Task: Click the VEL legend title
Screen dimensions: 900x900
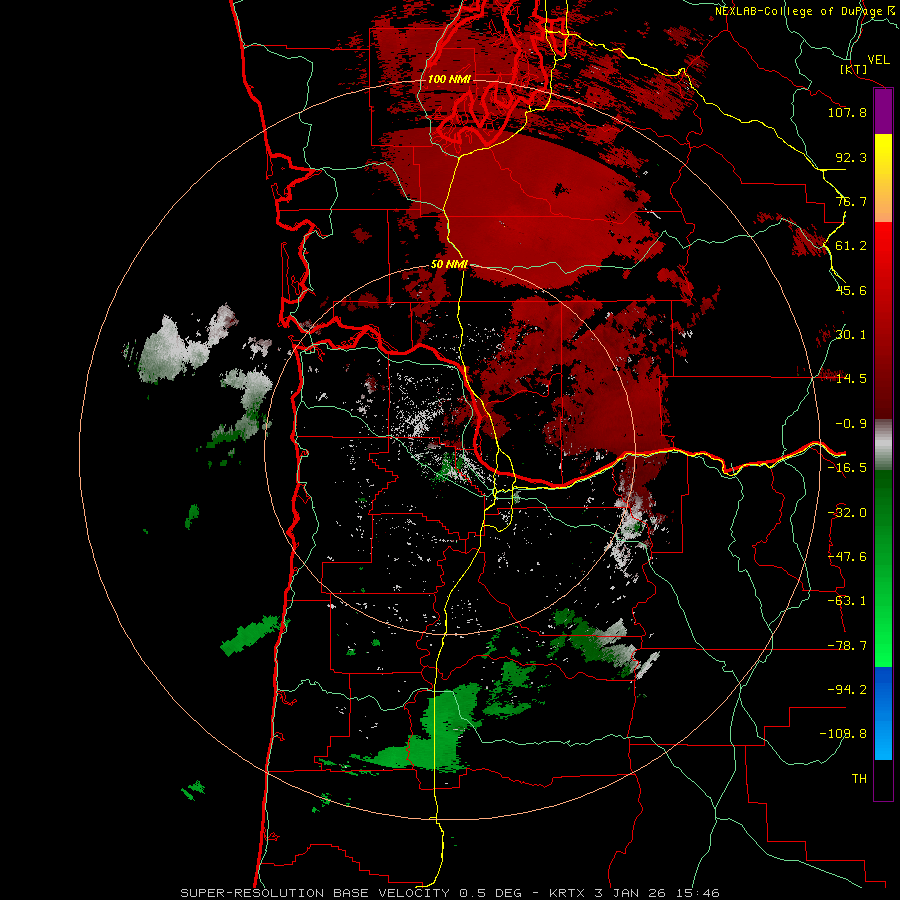Action: coord(878,60)
